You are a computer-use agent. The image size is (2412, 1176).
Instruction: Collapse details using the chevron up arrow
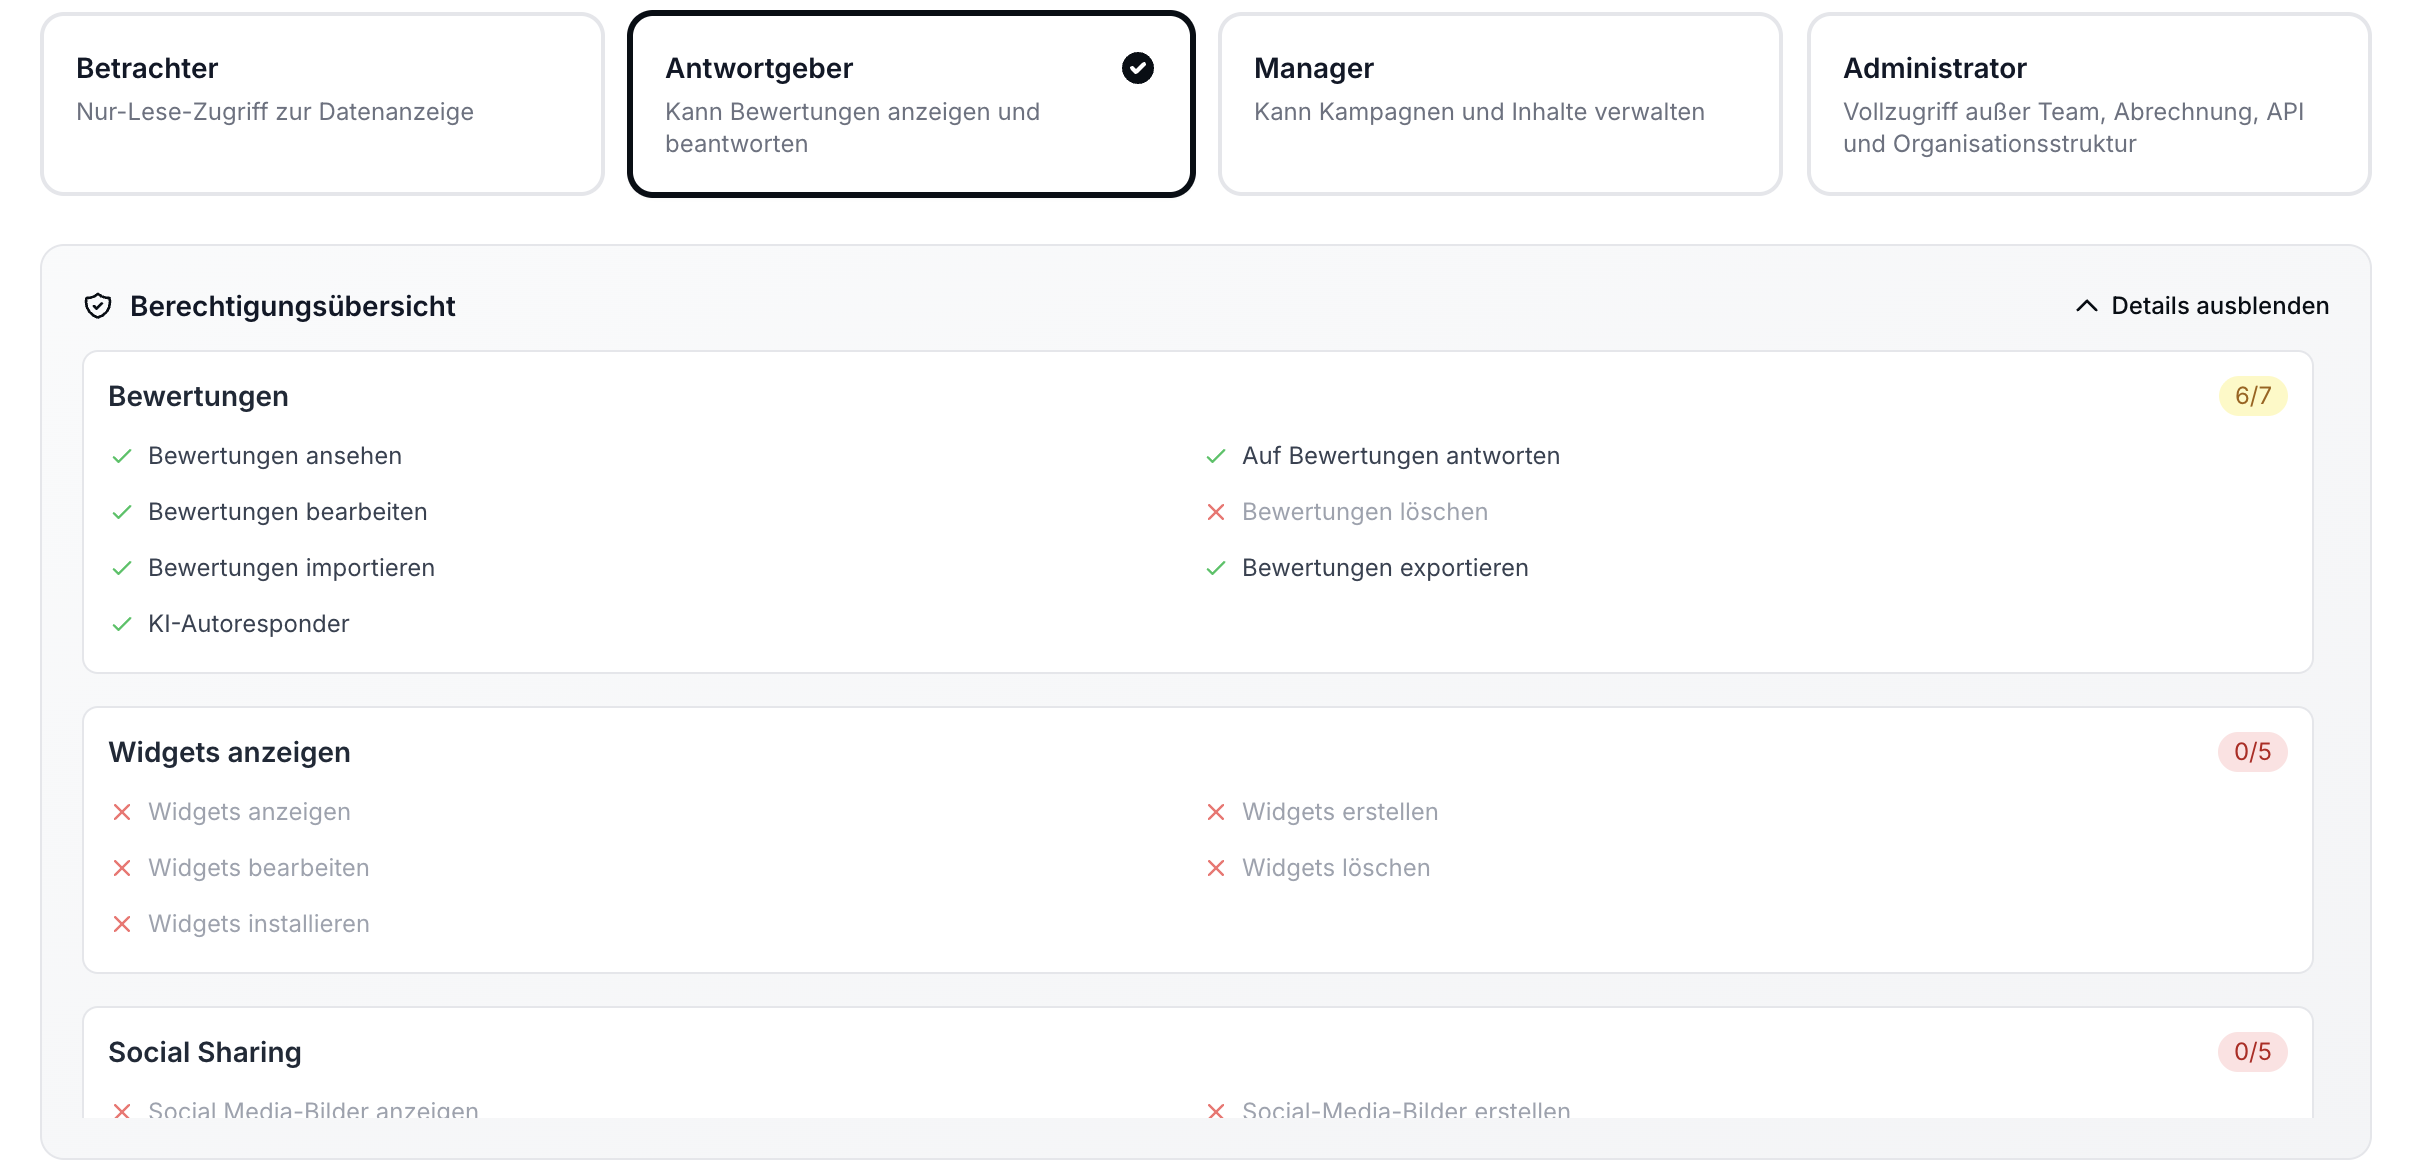(x=2086, y=306)
